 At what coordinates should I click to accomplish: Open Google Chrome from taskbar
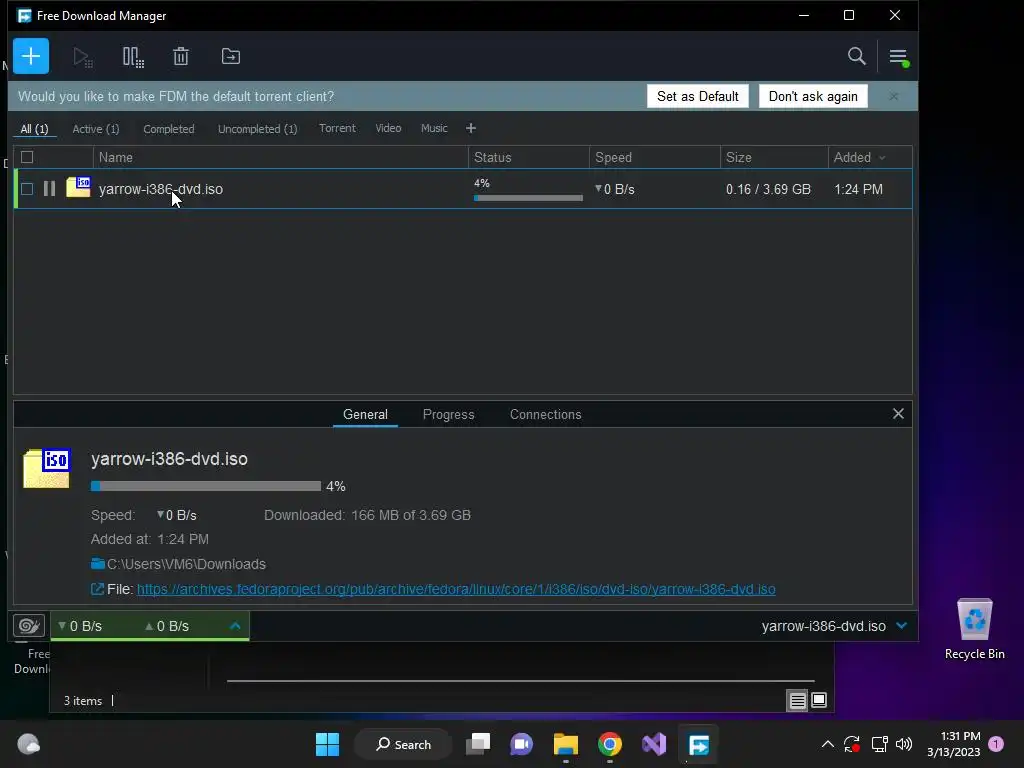(x=609, y=744)
